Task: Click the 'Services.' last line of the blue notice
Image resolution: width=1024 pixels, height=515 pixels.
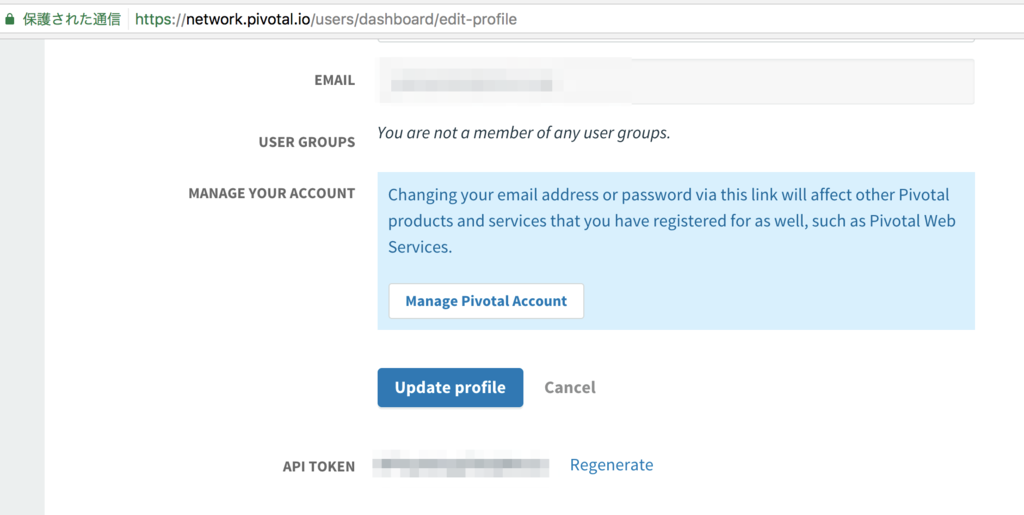Action: click(420, 247)
